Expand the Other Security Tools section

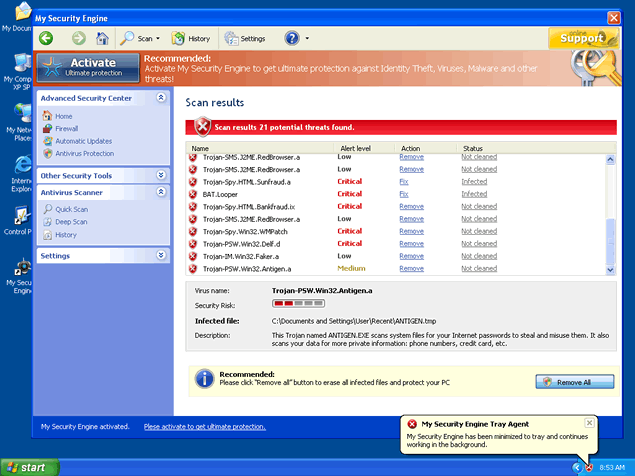(x=161, y=175)
